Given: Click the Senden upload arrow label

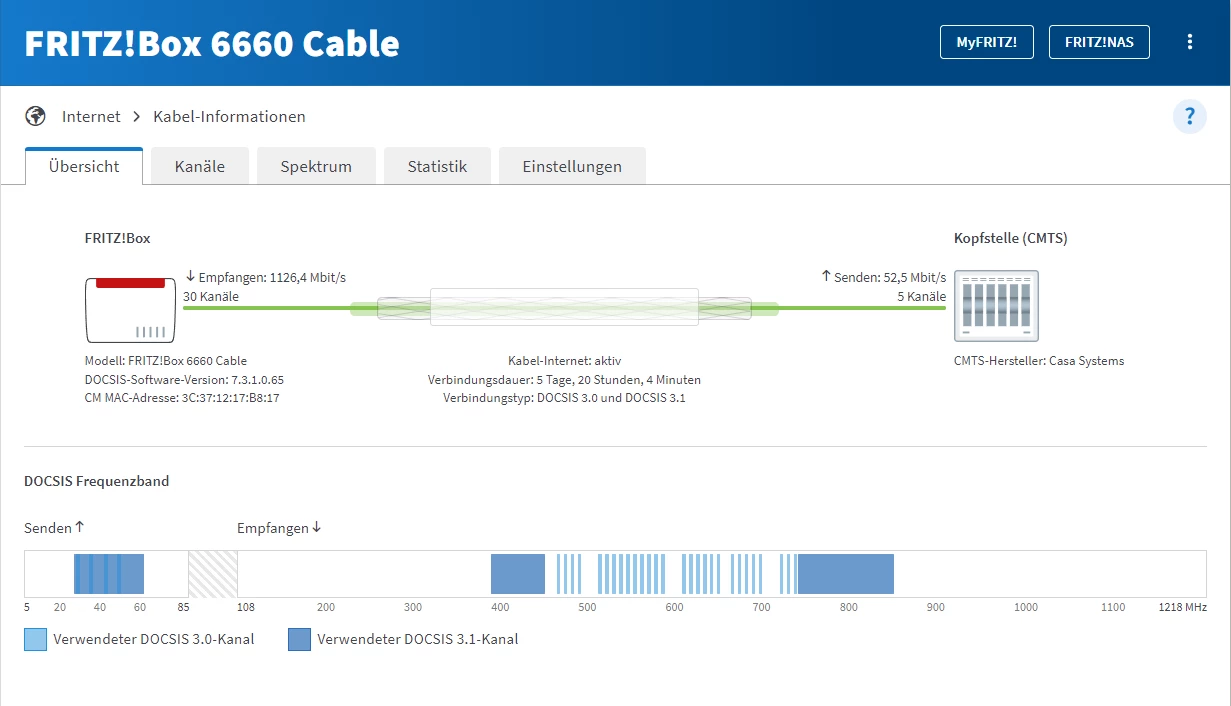Looking at the screenshot, I should tap(55, 528).
